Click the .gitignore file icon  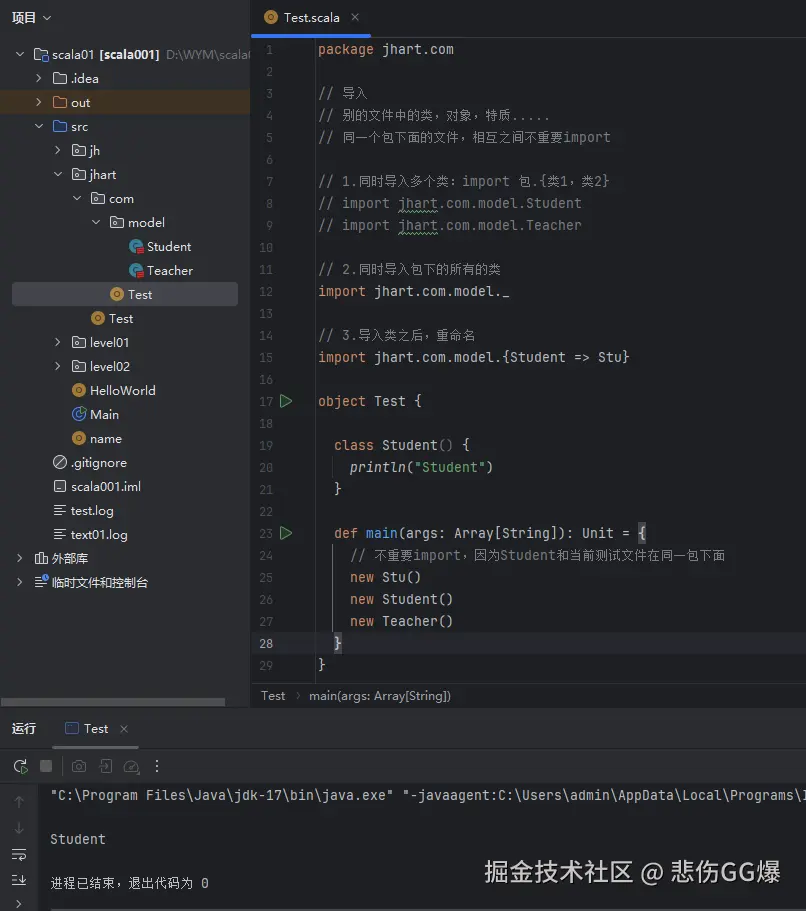coord(60,462)
